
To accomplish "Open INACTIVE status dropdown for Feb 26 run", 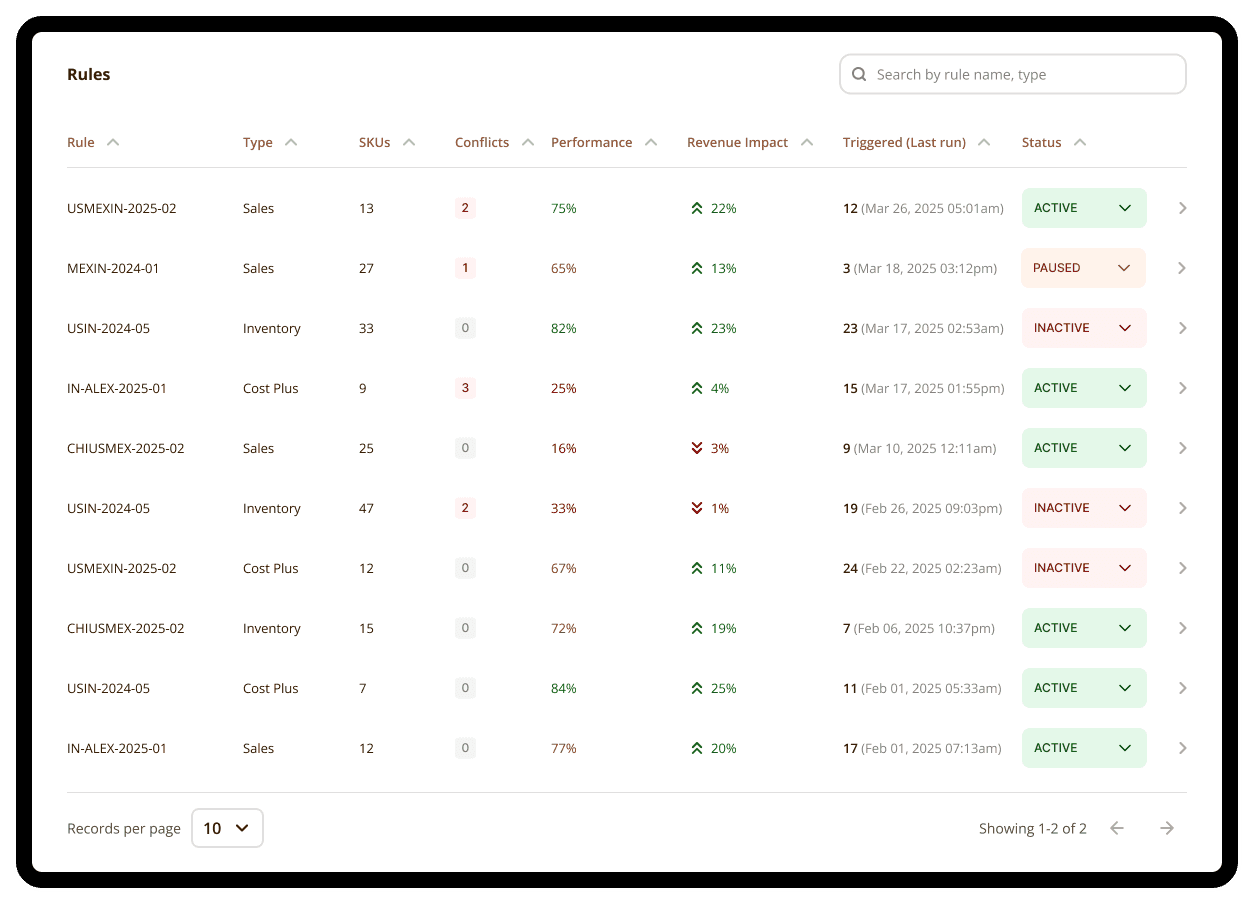I will (x=1084, y=508).
